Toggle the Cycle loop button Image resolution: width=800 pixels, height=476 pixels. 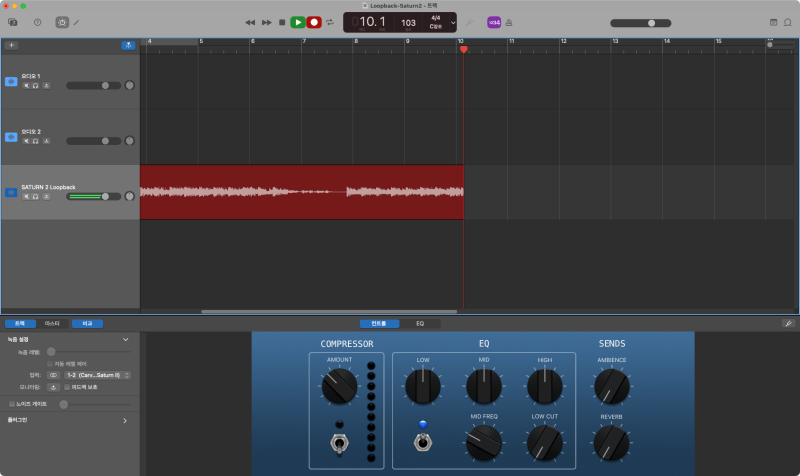click(330, 22)
